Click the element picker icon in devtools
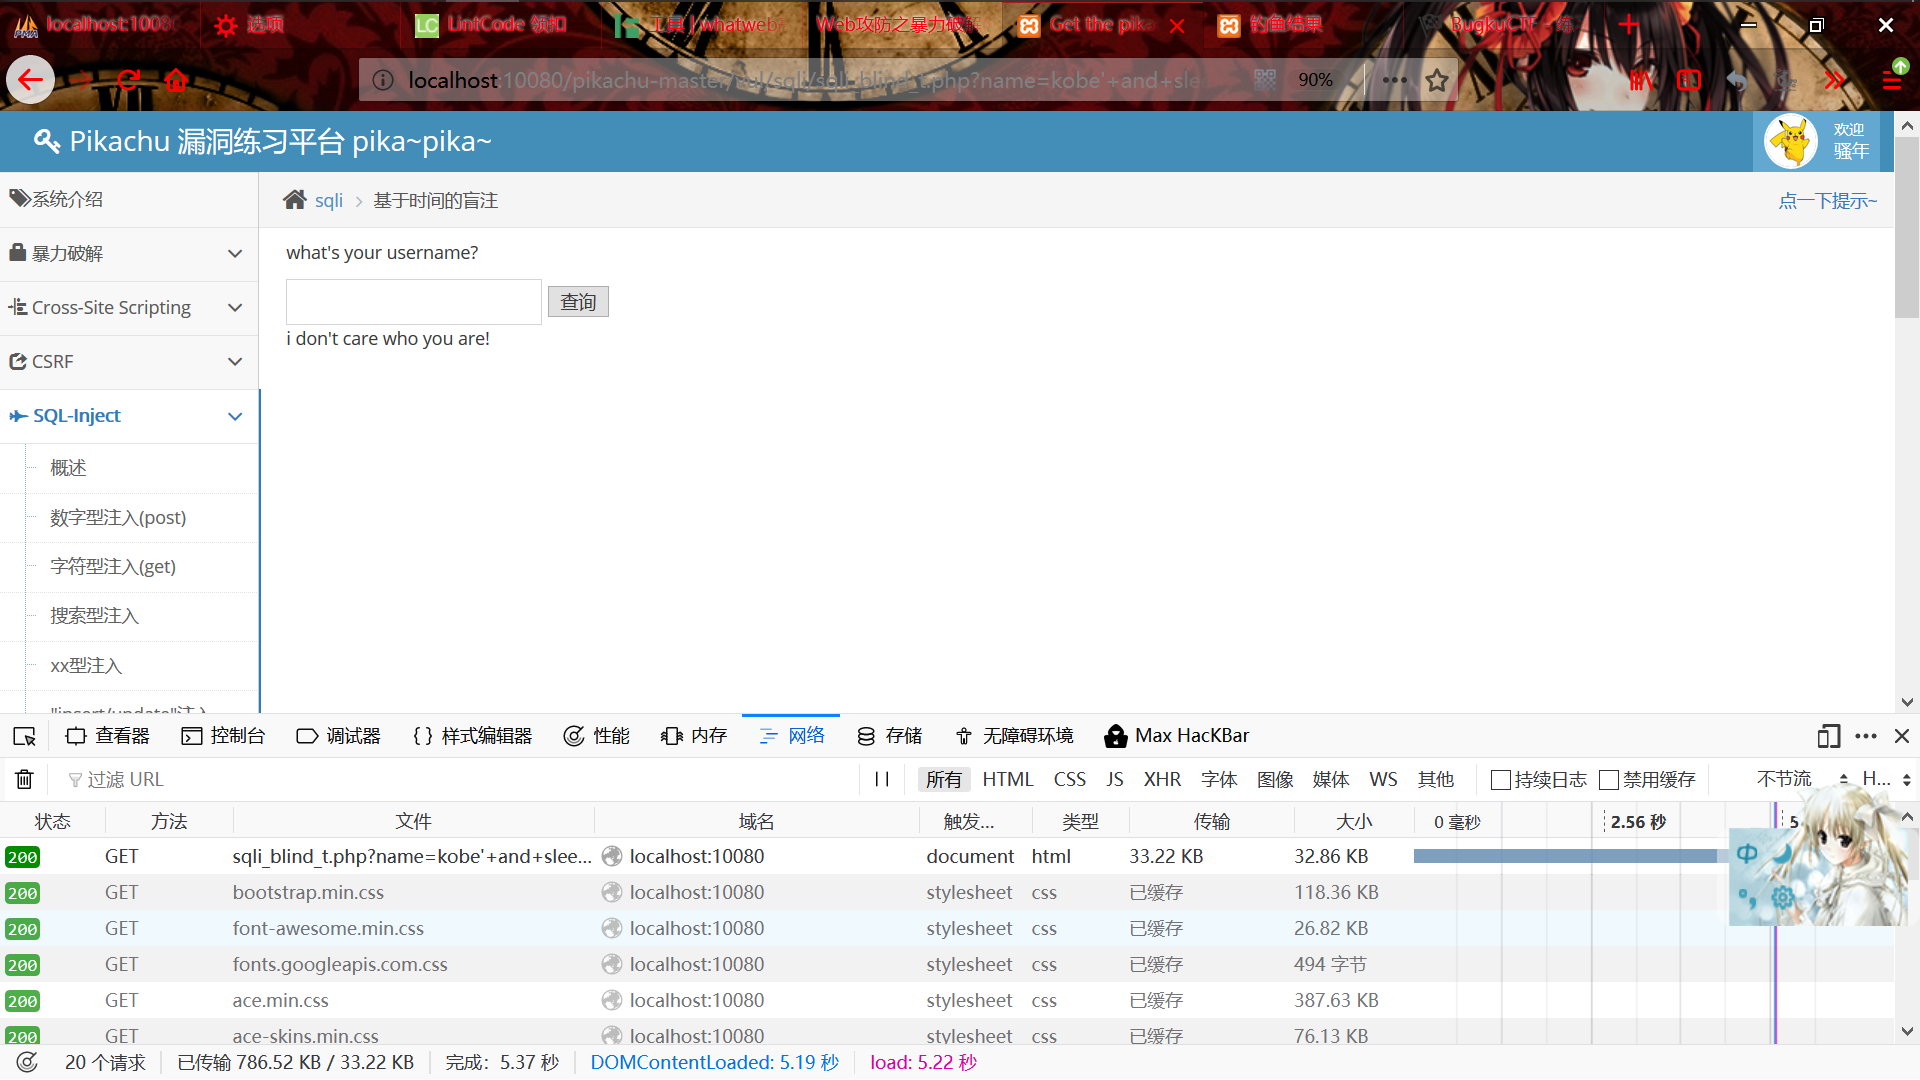This screenshot has height=1080, width=1920. click(x=25, y=736)
